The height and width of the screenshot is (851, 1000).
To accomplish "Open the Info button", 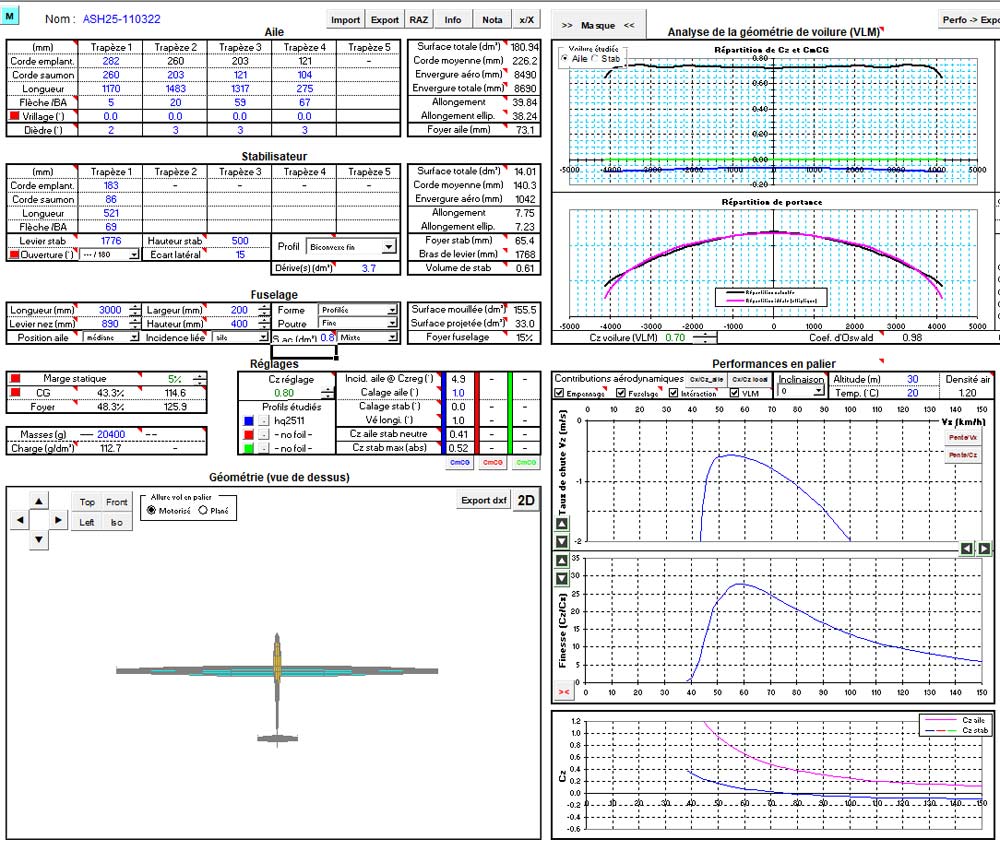I will click(x=453, y=20).
